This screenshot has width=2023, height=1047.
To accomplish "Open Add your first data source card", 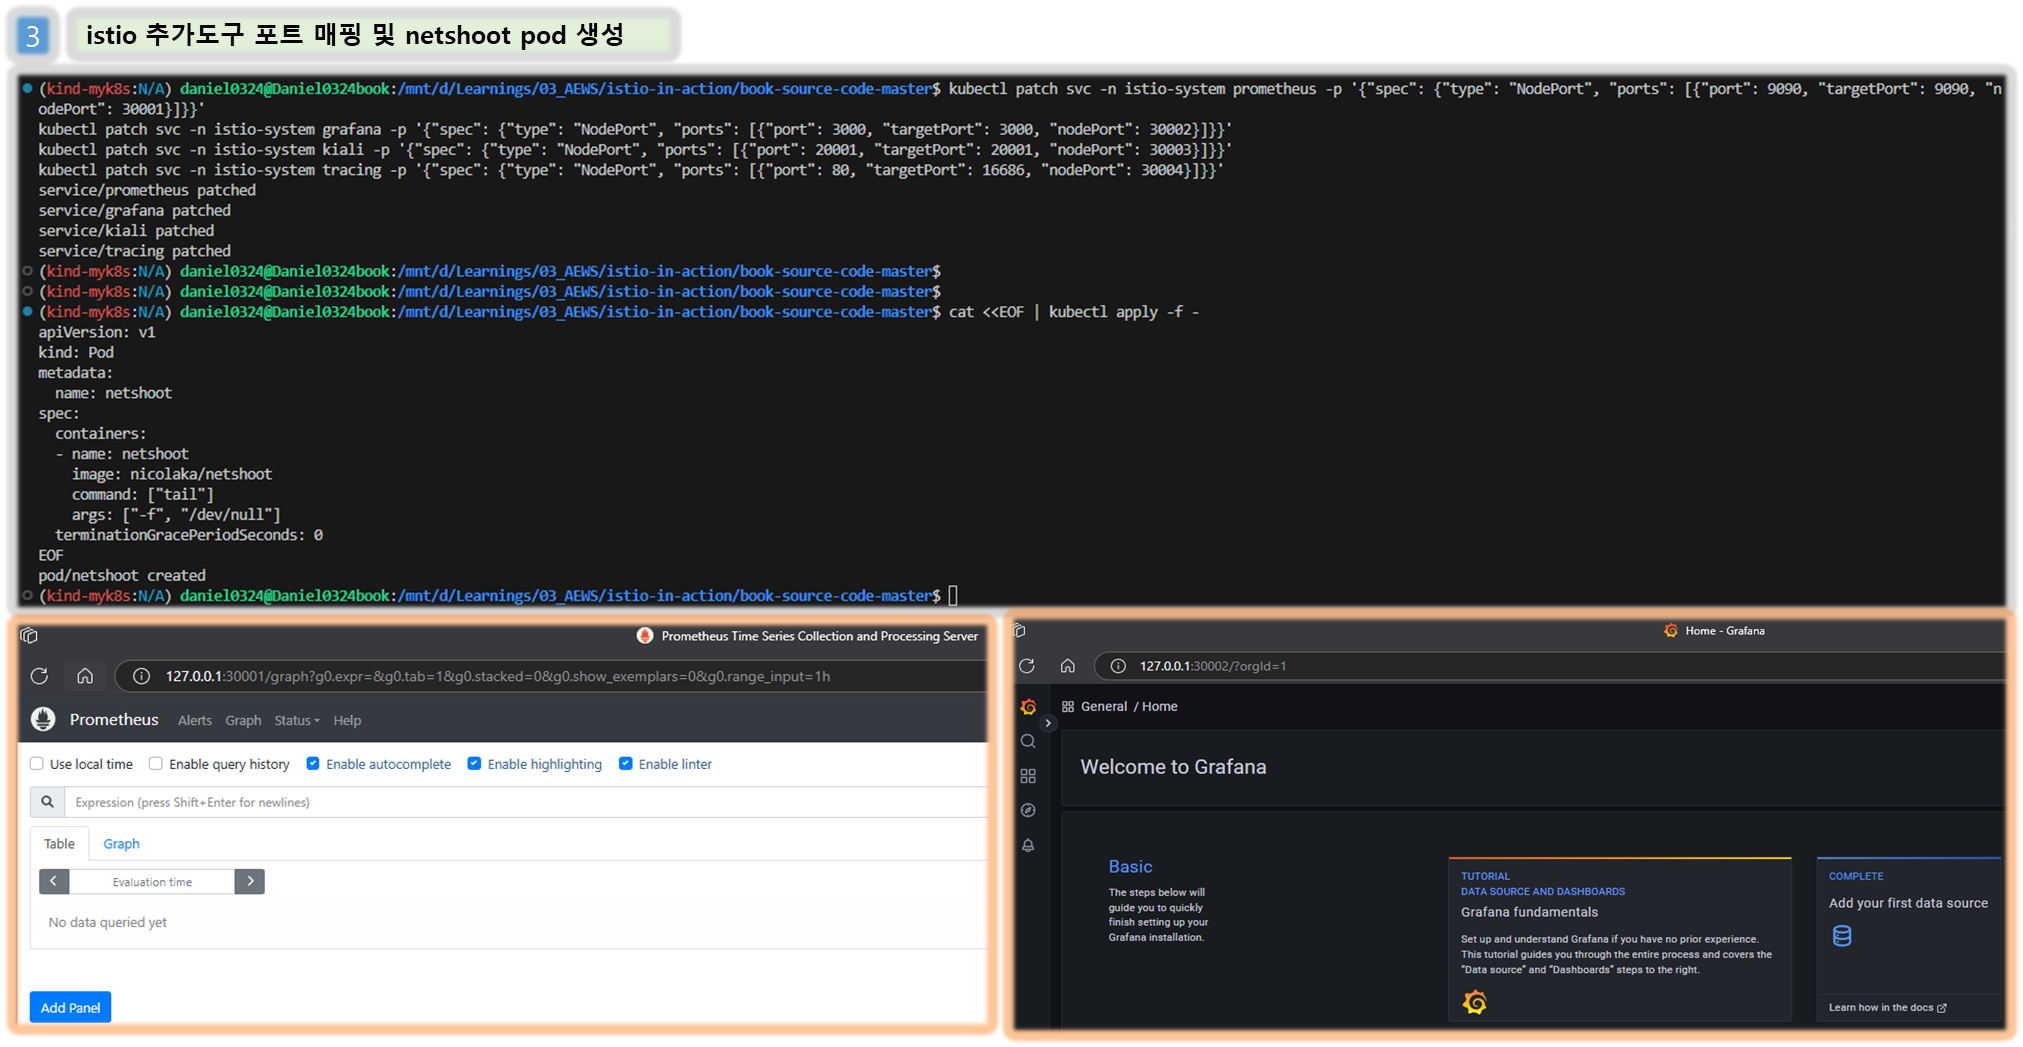I will pyautogui.click(x=1909, y=939).
